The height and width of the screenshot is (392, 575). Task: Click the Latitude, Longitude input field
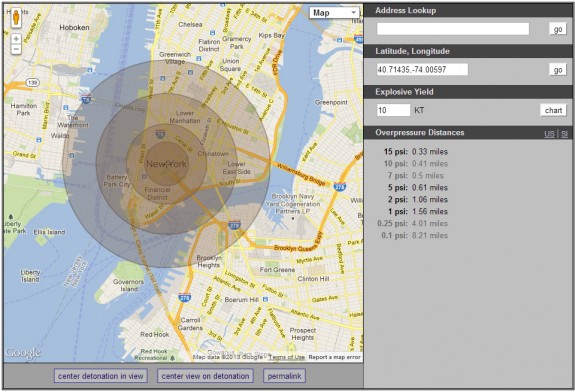click(x=422, y=69)
